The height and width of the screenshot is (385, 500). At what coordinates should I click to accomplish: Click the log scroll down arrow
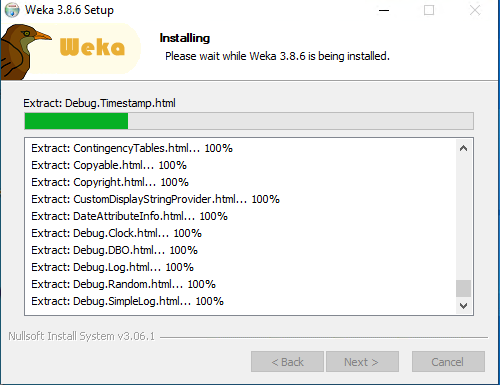tap(463, 305)
